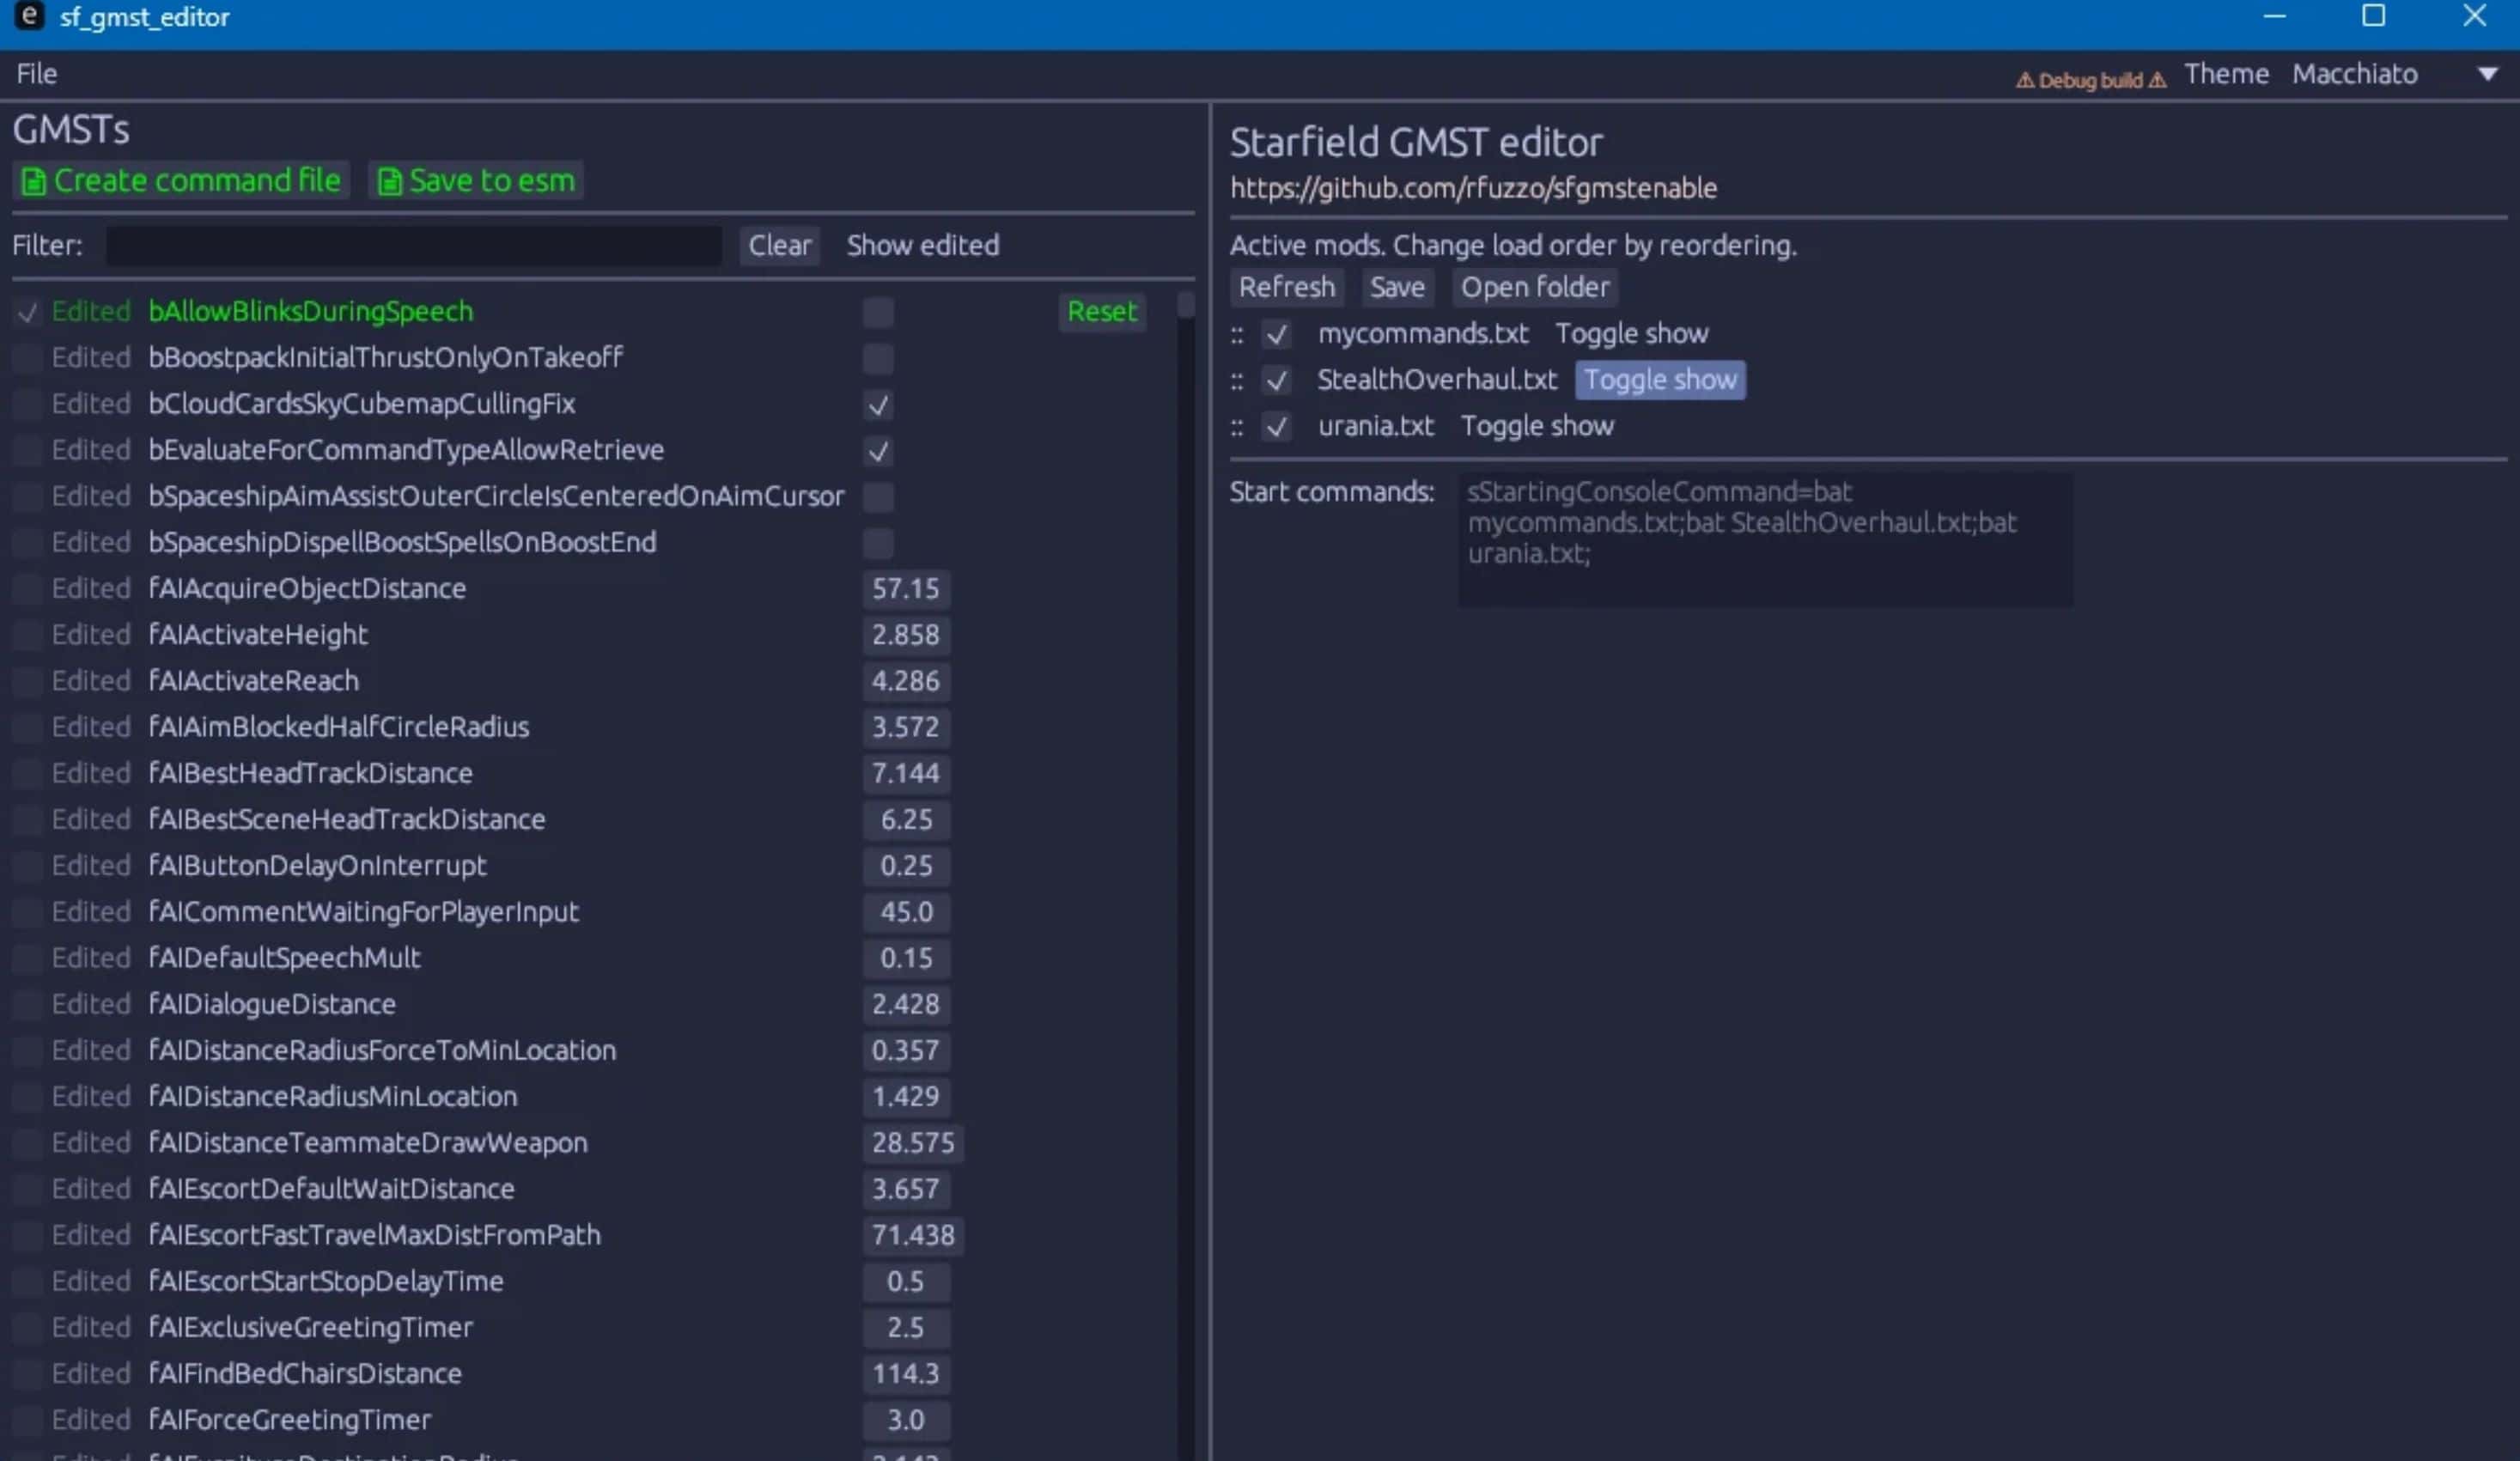
Task: Click the document icon on Save to esm button
Action: click(390, 181)
